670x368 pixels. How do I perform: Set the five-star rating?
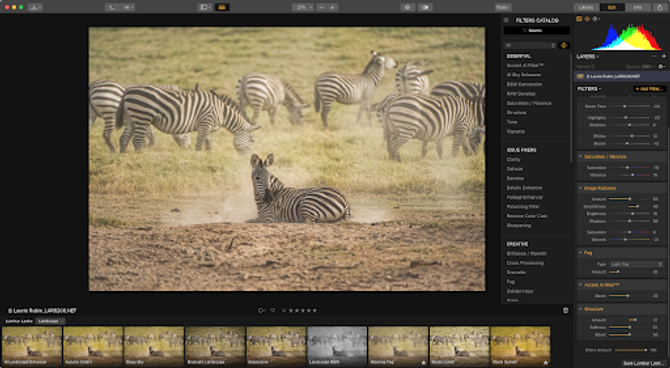(x=315, y=310)
